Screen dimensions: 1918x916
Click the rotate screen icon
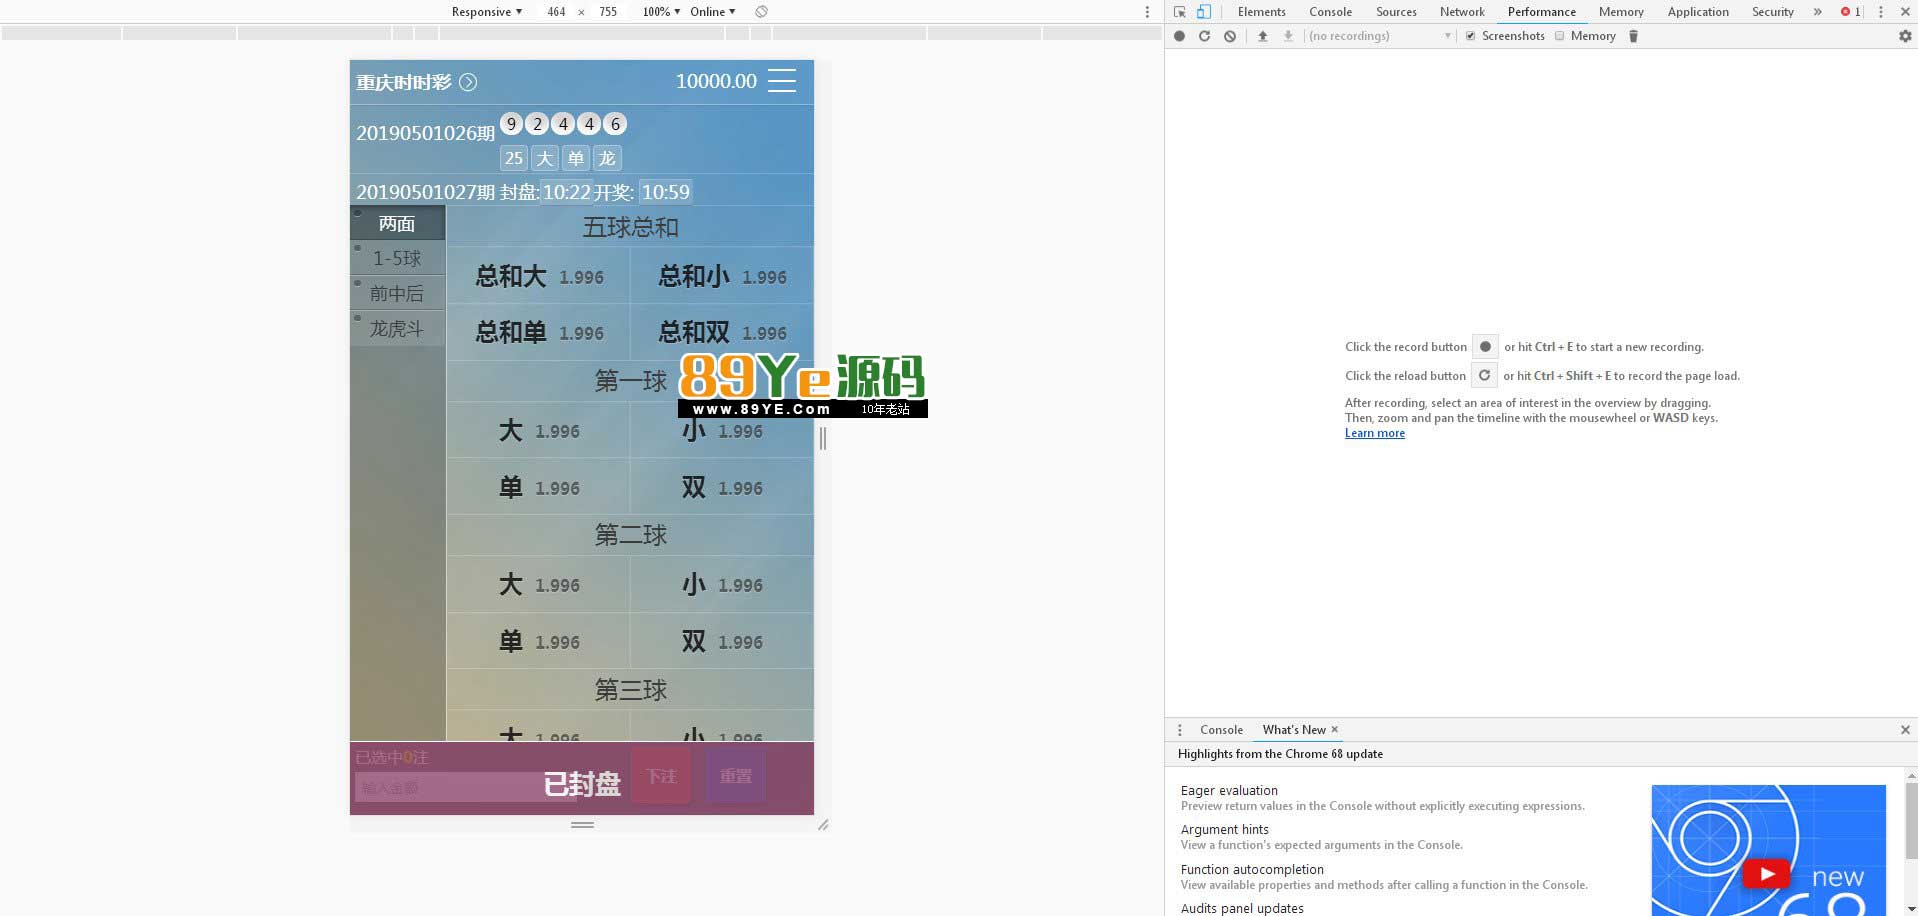(x=761, y=12)
